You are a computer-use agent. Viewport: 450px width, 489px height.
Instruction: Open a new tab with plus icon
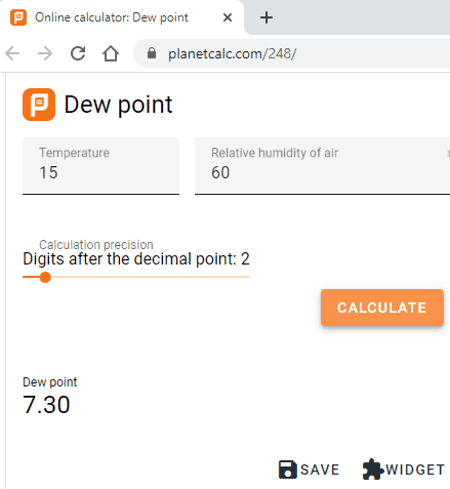[266, 17]
